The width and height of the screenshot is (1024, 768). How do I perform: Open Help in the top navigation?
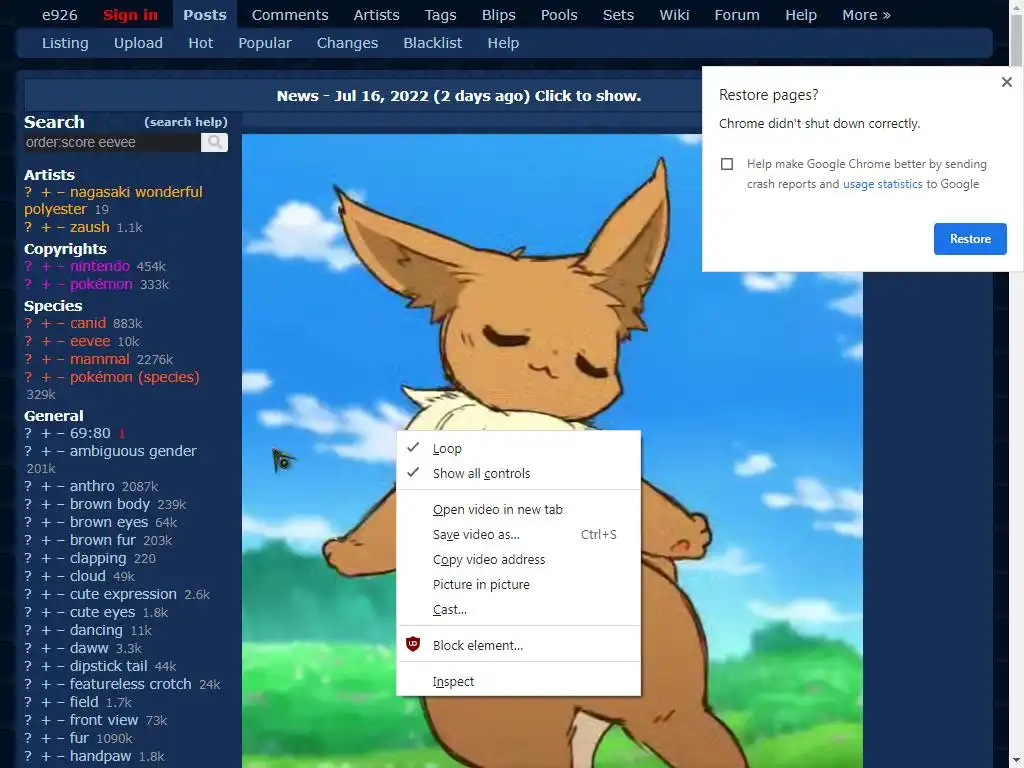801,14
